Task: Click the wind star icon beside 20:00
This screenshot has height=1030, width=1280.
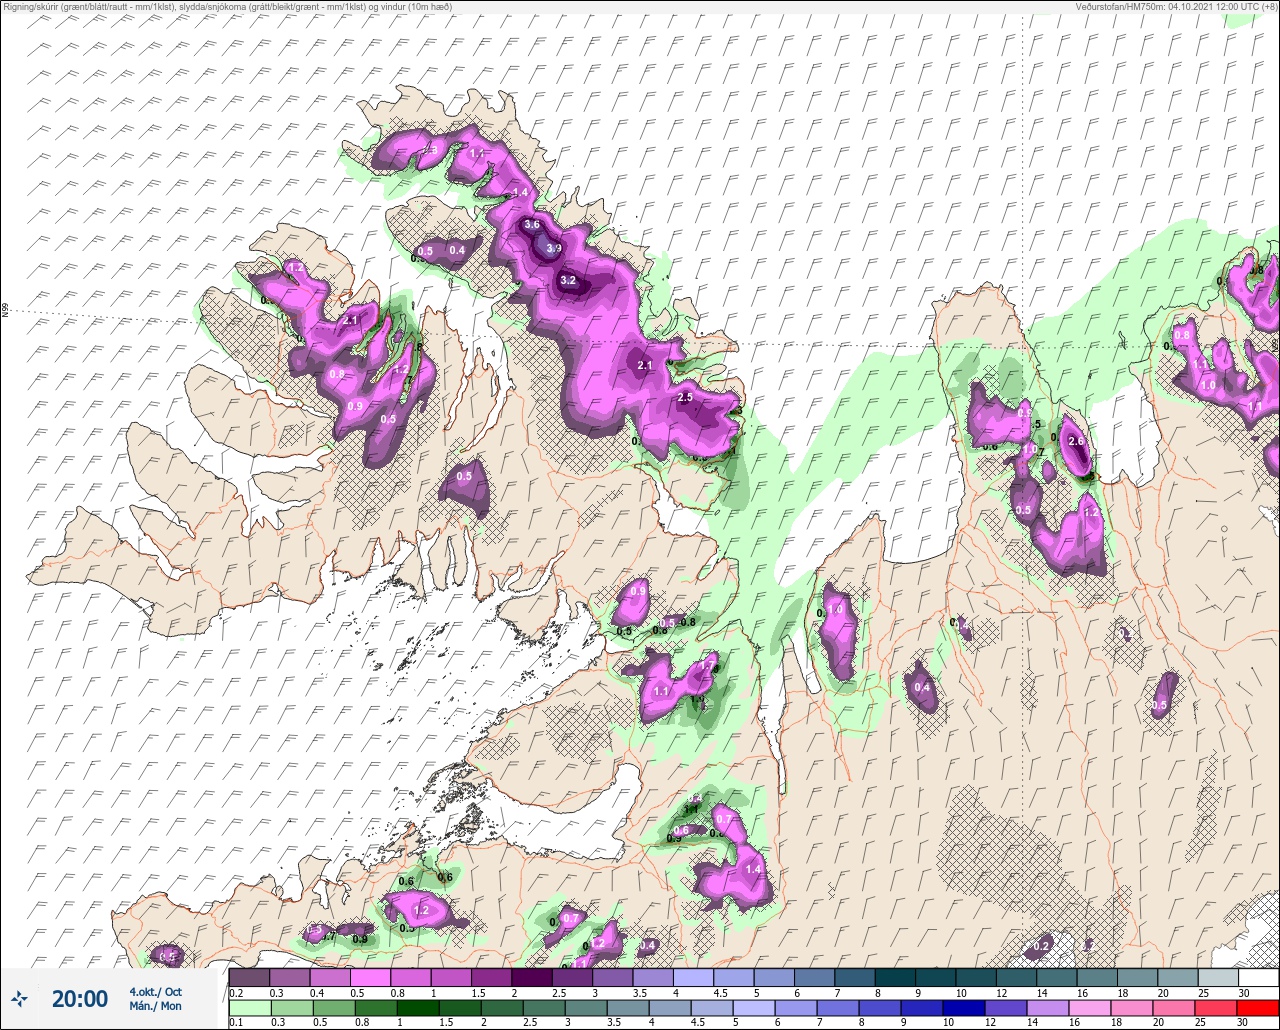Action: click(x=19, y=998)
